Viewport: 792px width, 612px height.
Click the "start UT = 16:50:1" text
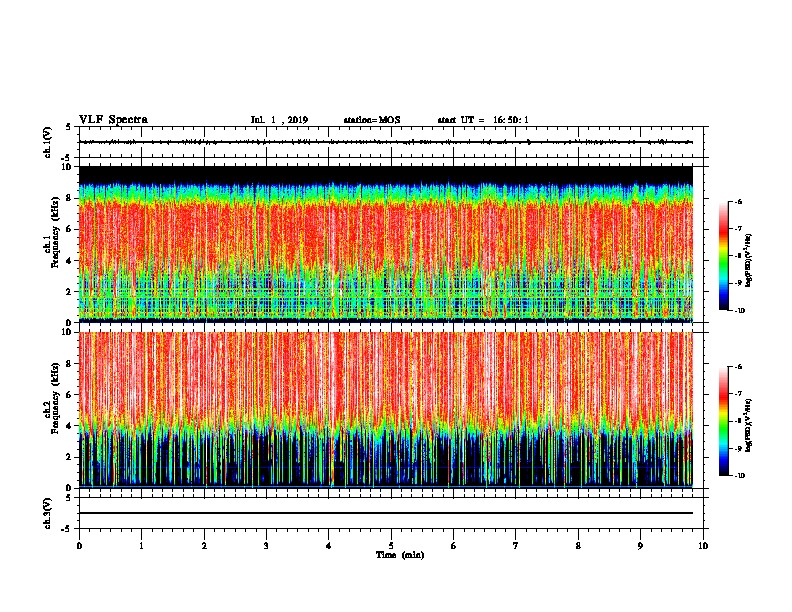[483, 120]
